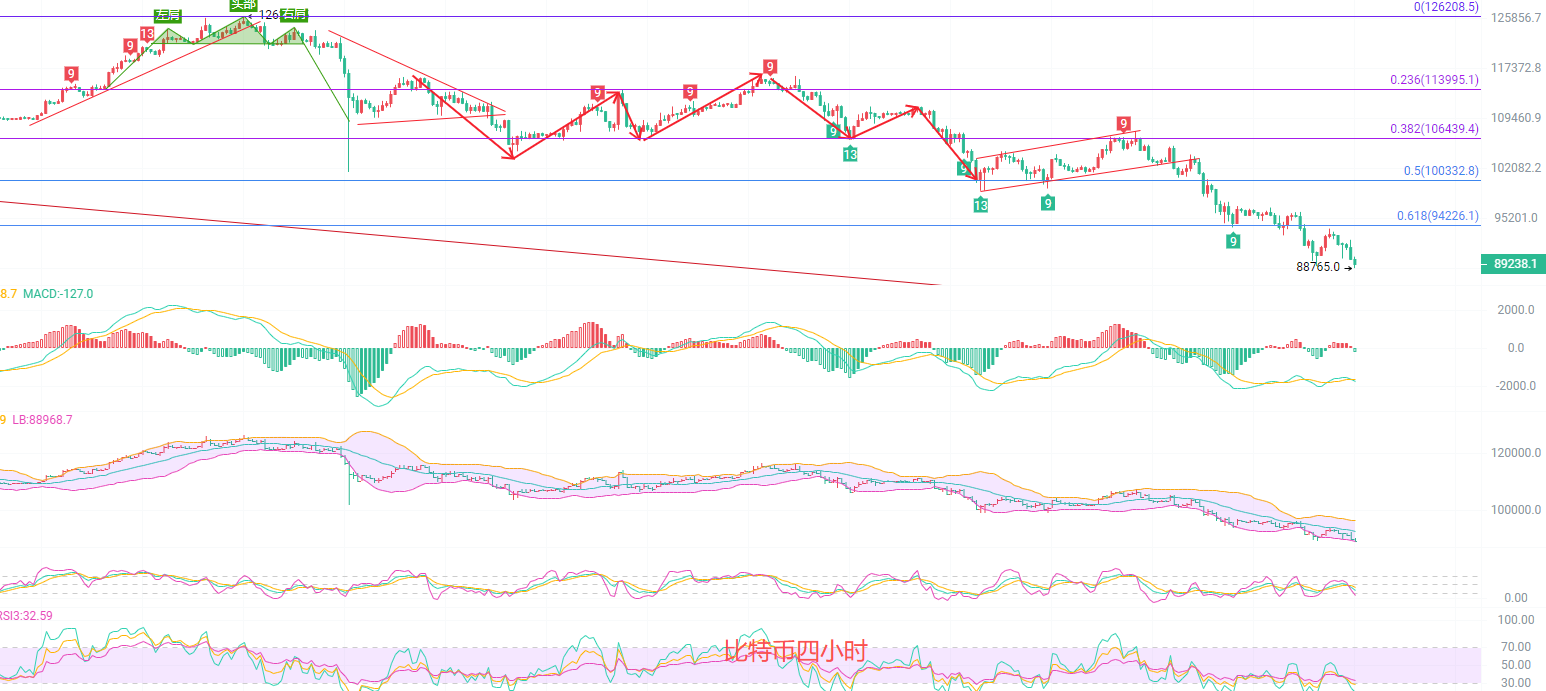The image size is (1546, 691).
Task: Select the 0.618(94226.1) Fibonacci label
Action: tap(1437, 215)
